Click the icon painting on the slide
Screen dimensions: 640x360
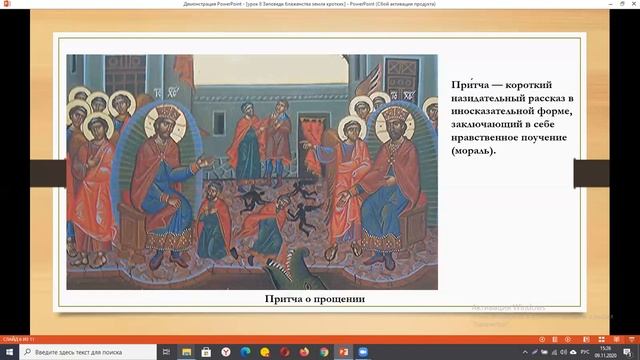(x=252, y=172)
